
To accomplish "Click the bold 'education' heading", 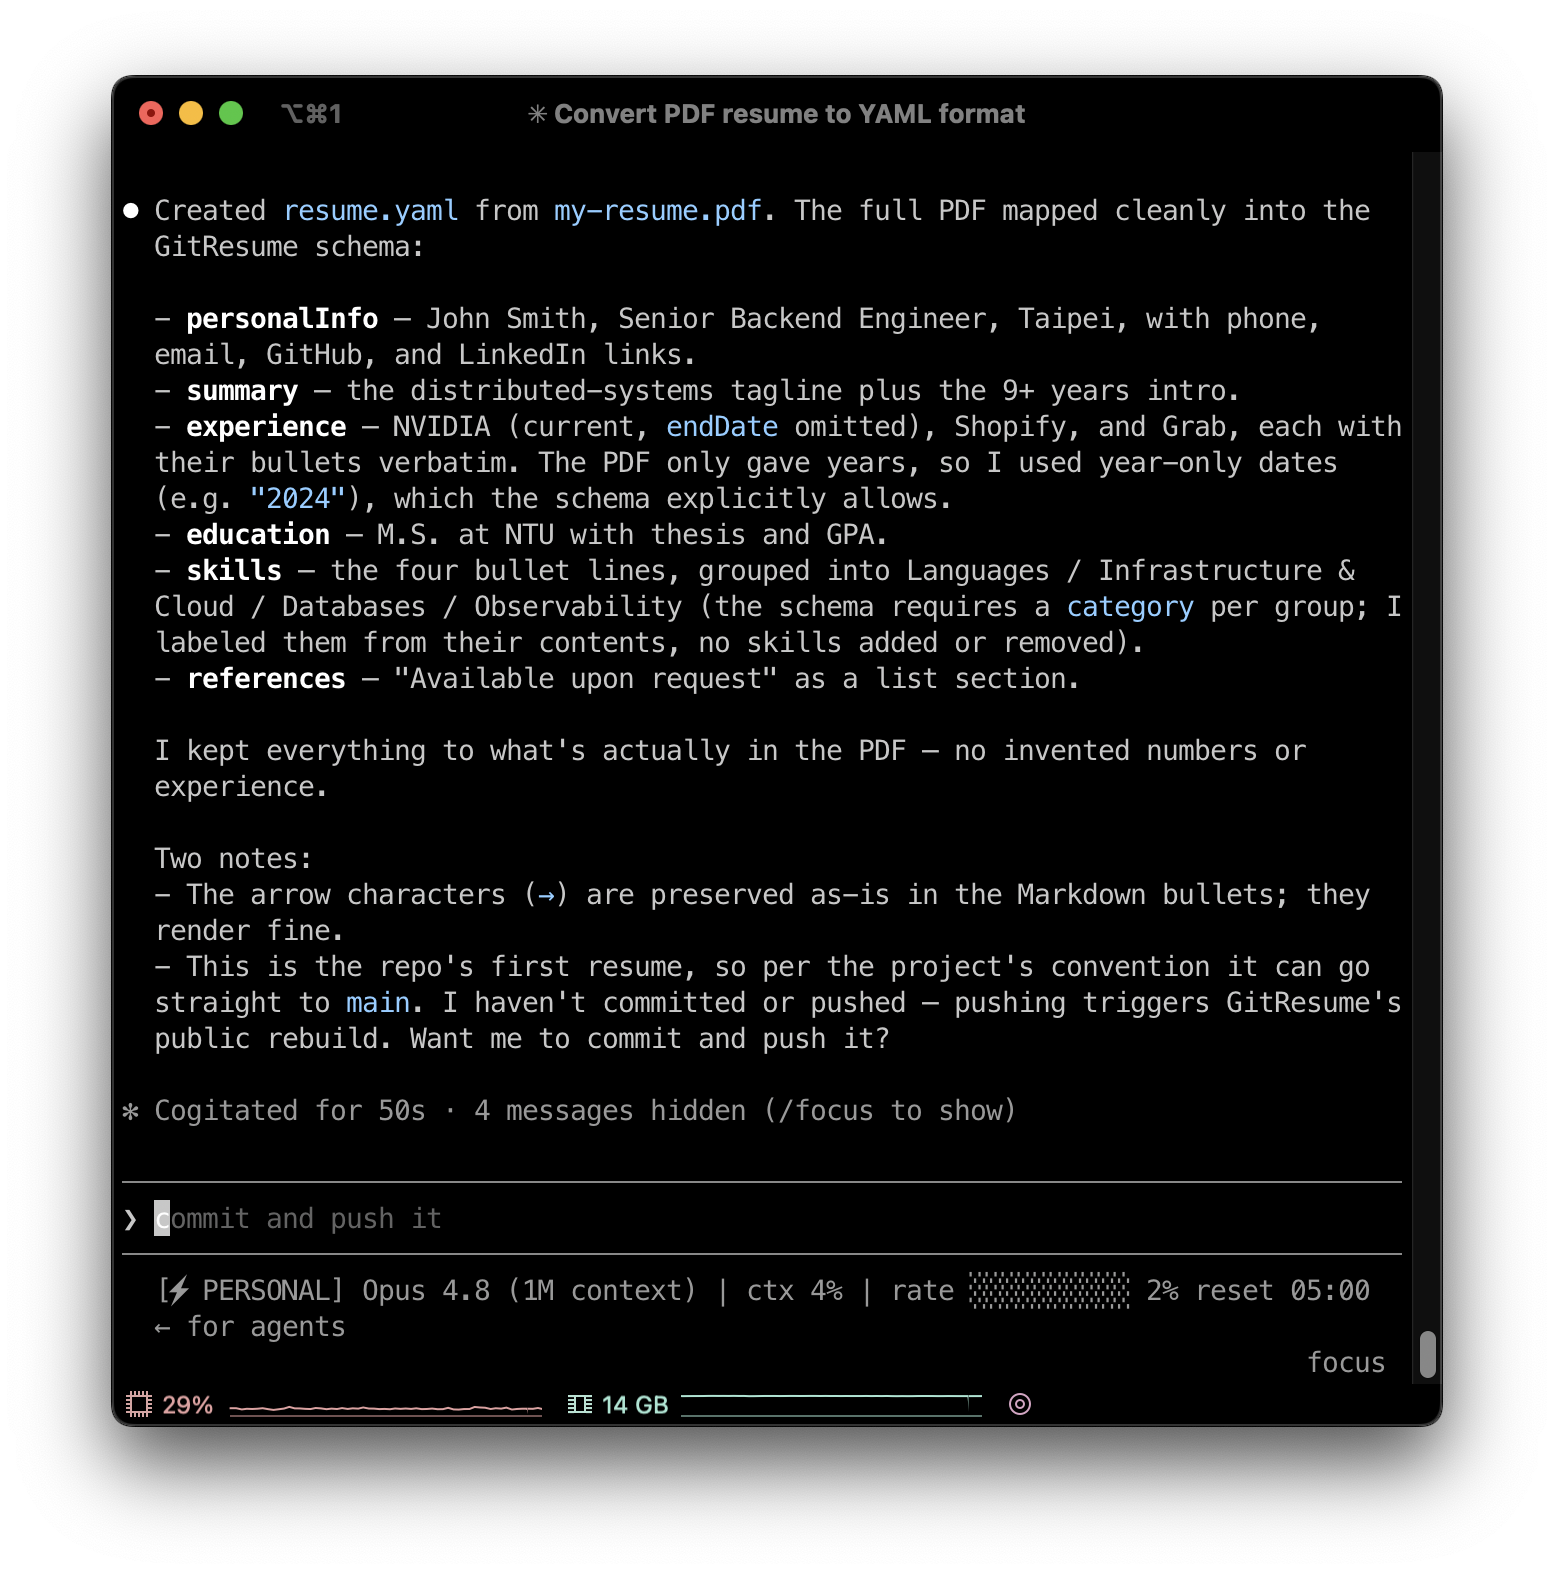I will [258, 535].
